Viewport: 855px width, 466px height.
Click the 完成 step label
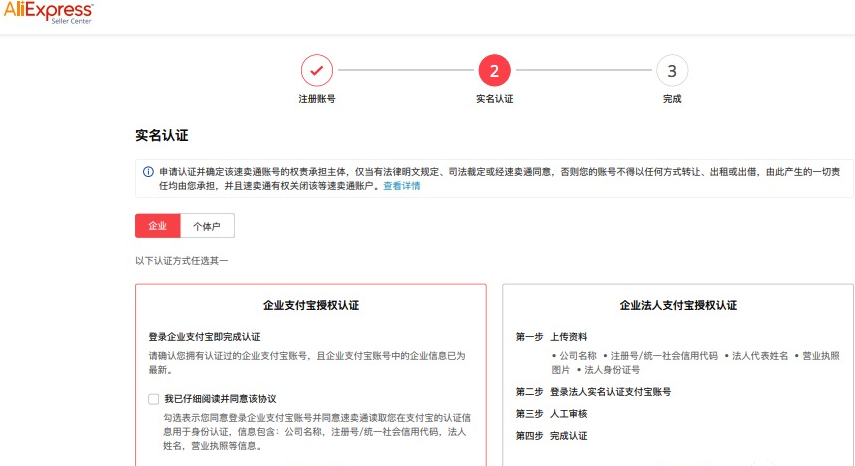[672, 99]
